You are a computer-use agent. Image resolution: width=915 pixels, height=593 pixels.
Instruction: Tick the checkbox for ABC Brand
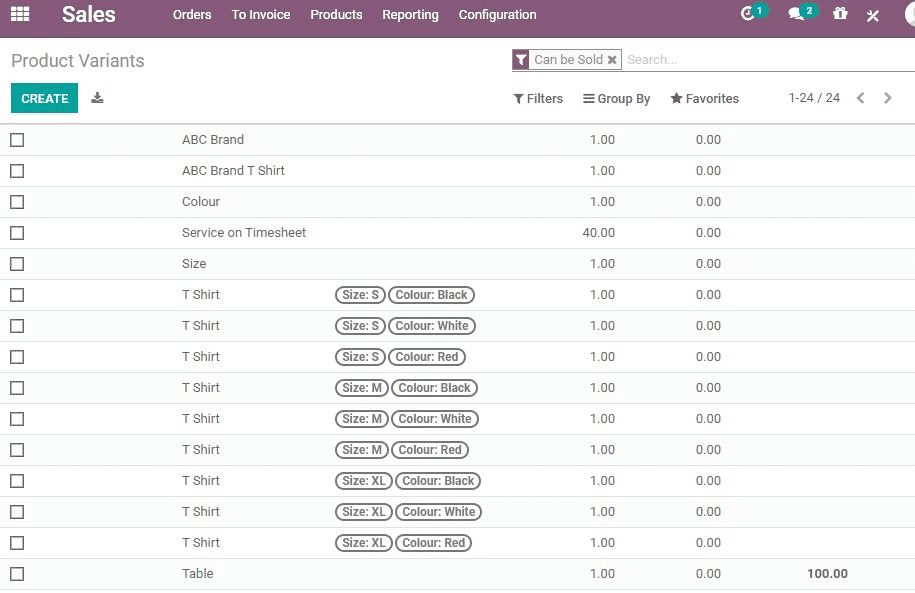pyautogui.click(x=17, y=140)
